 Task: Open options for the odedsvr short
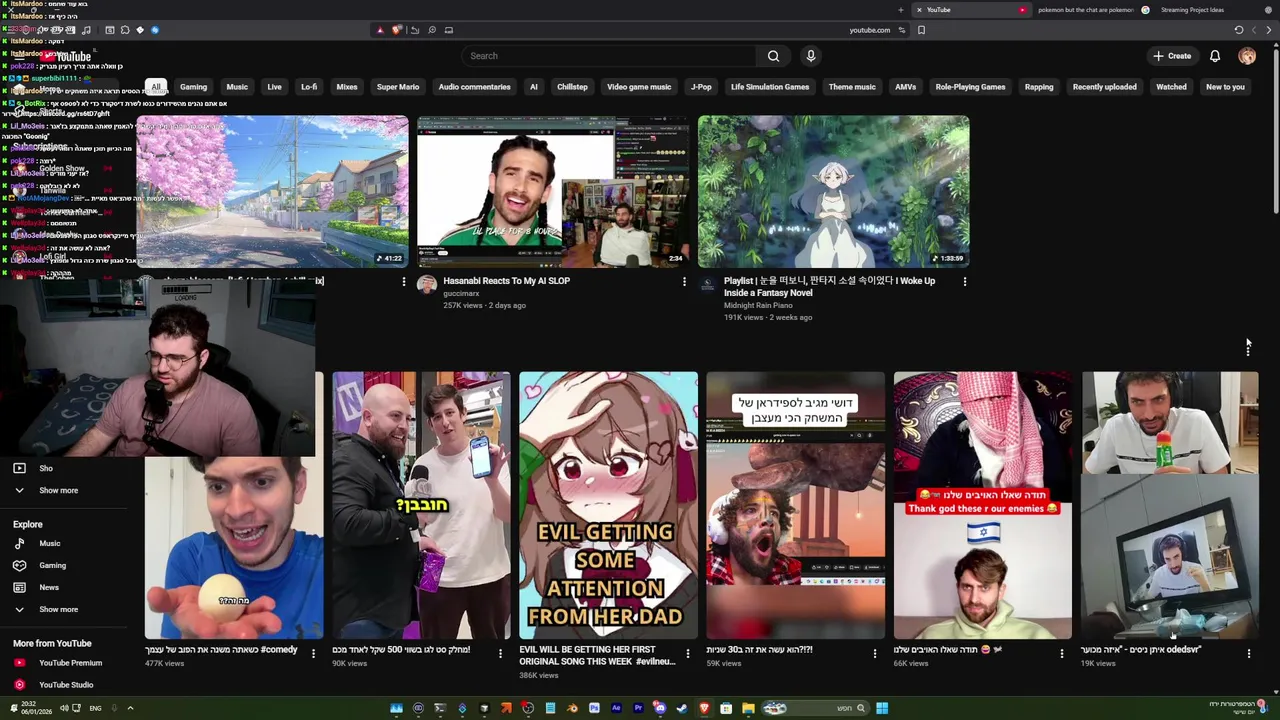[1249, 653]
